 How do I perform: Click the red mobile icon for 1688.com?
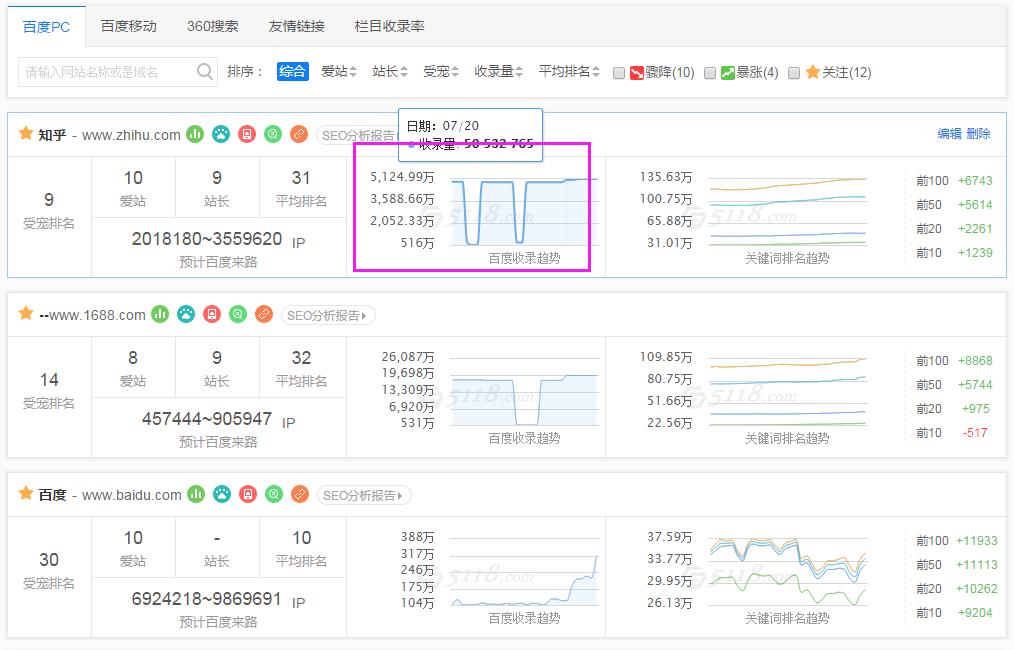coord(211,315)
